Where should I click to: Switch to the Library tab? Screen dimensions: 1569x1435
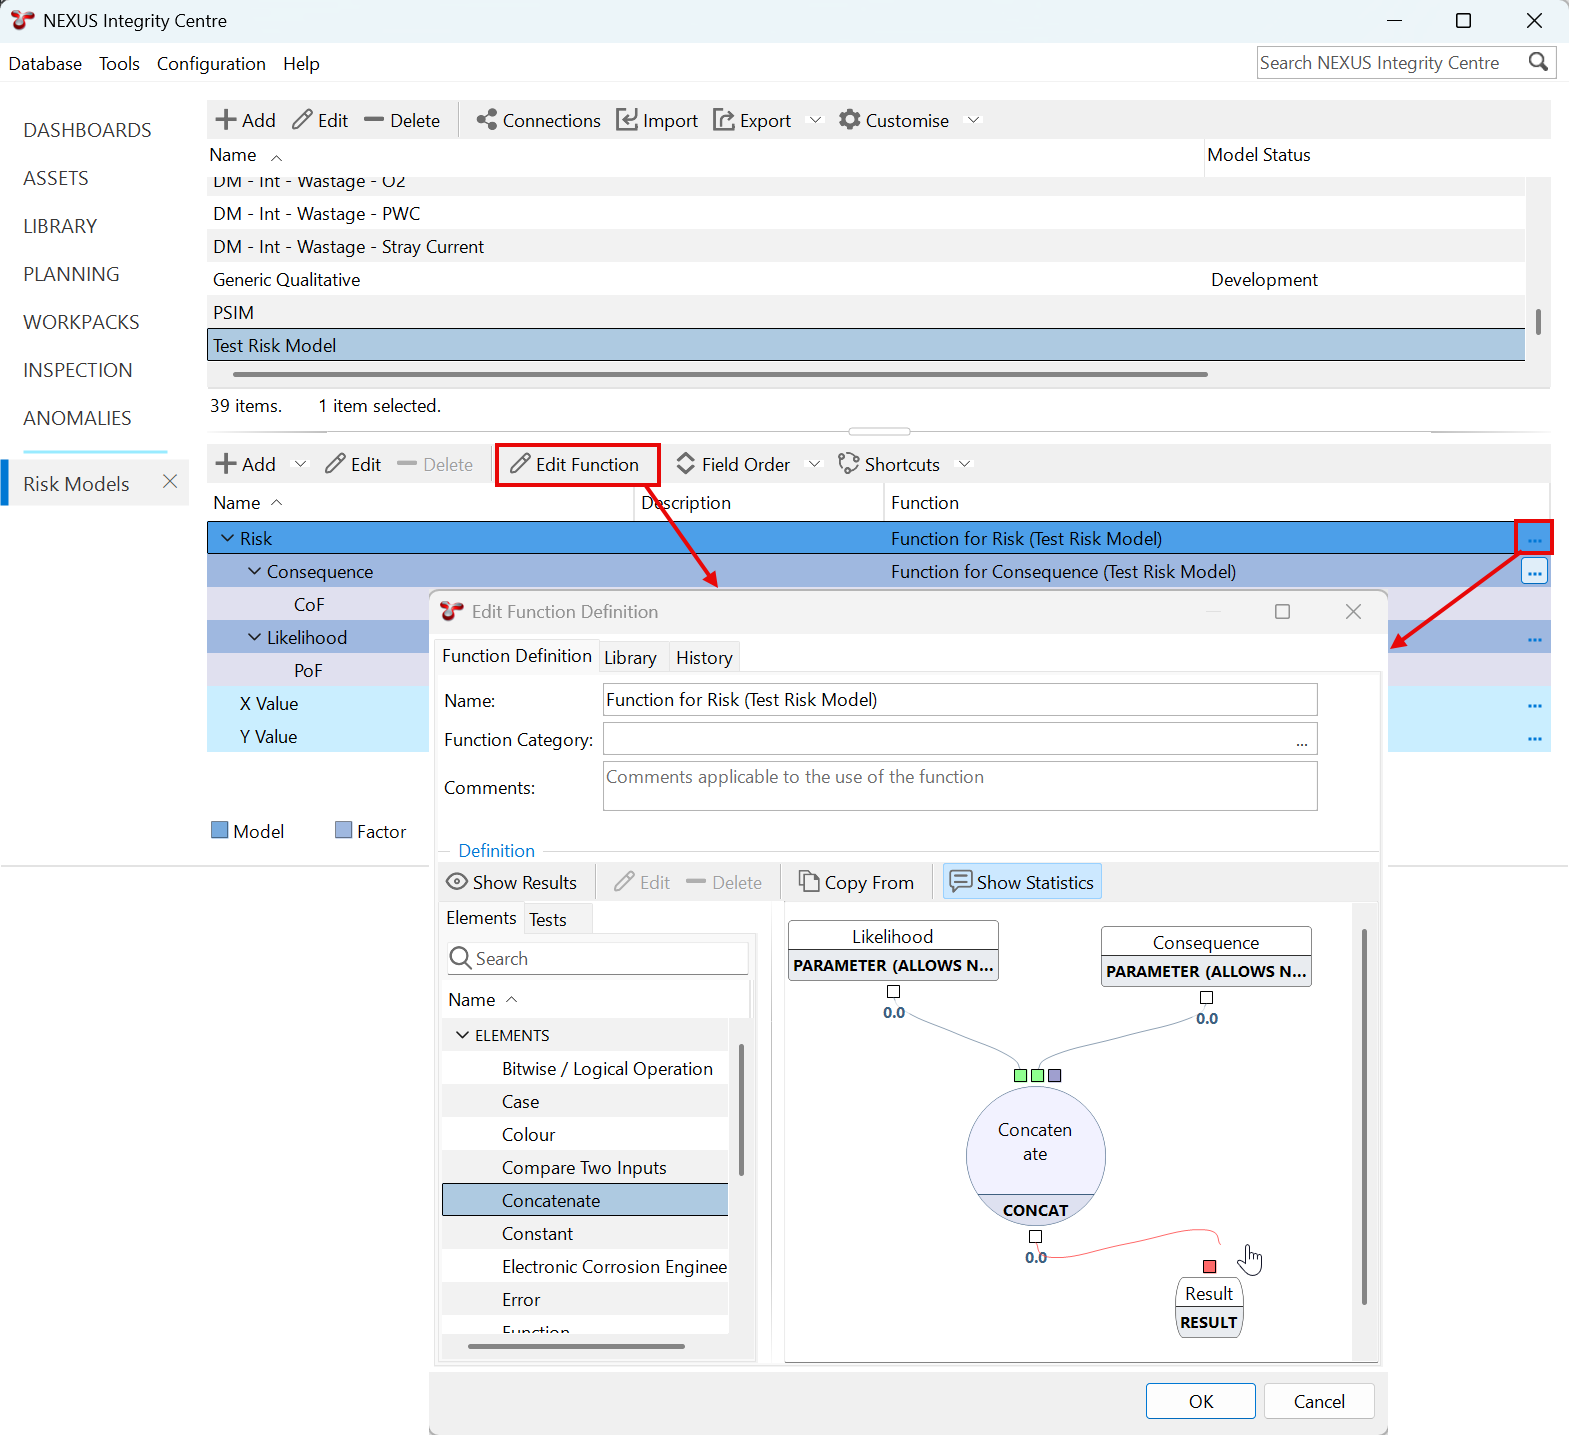click(x=630, y=658)
